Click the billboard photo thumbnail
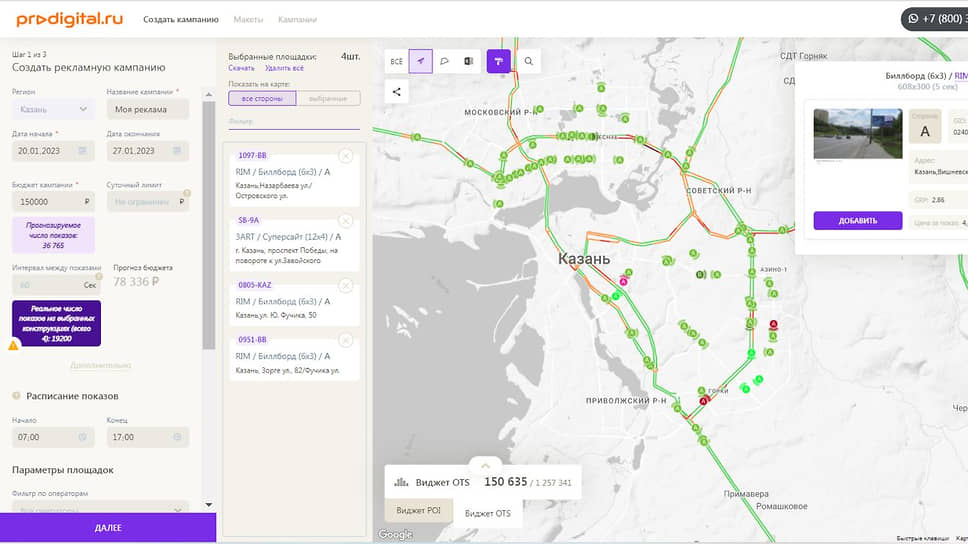The image size is (968, 544). click(x=857, y=134)
